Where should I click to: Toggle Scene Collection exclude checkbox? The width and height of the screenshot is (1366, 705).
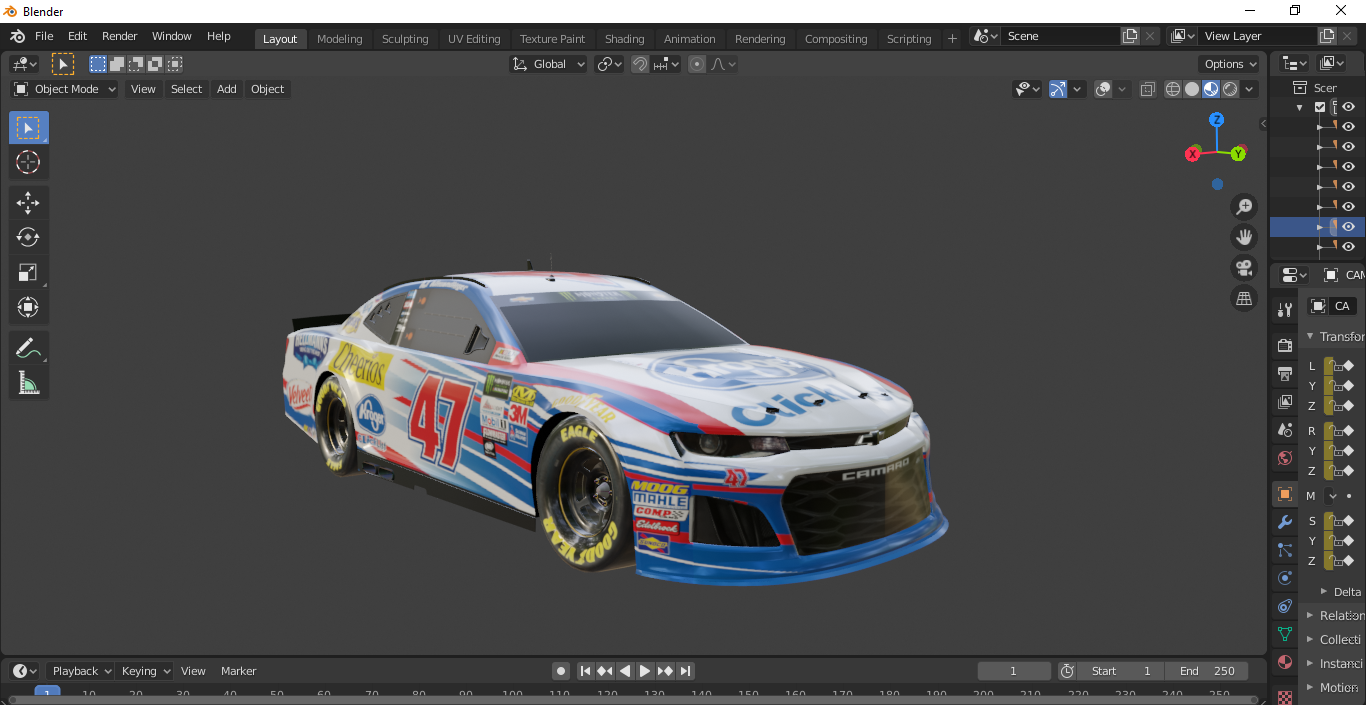[1320, 107]
